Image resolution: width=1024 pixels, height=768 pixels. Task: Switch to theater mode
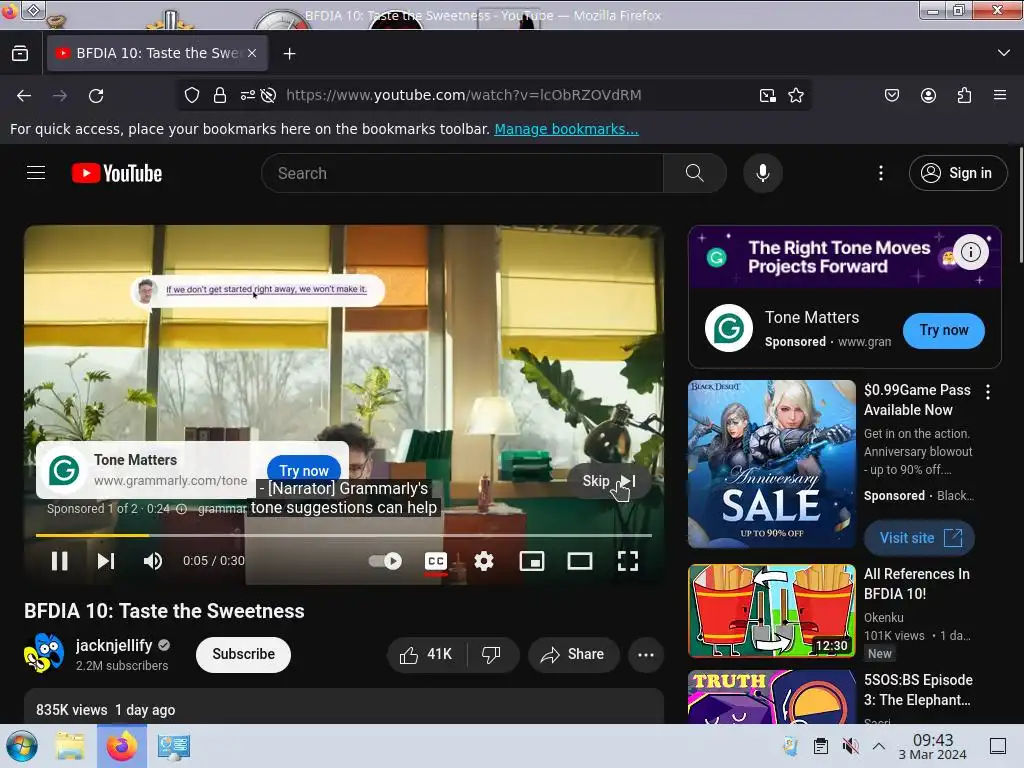pyautogui.click(x=580, y=561)
